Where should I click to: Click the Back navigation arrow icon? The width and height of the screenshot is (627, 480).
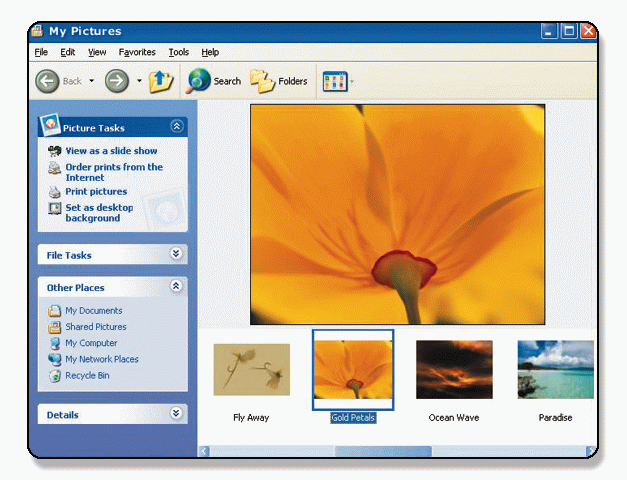pyautogui.click(x=47, y=81)
